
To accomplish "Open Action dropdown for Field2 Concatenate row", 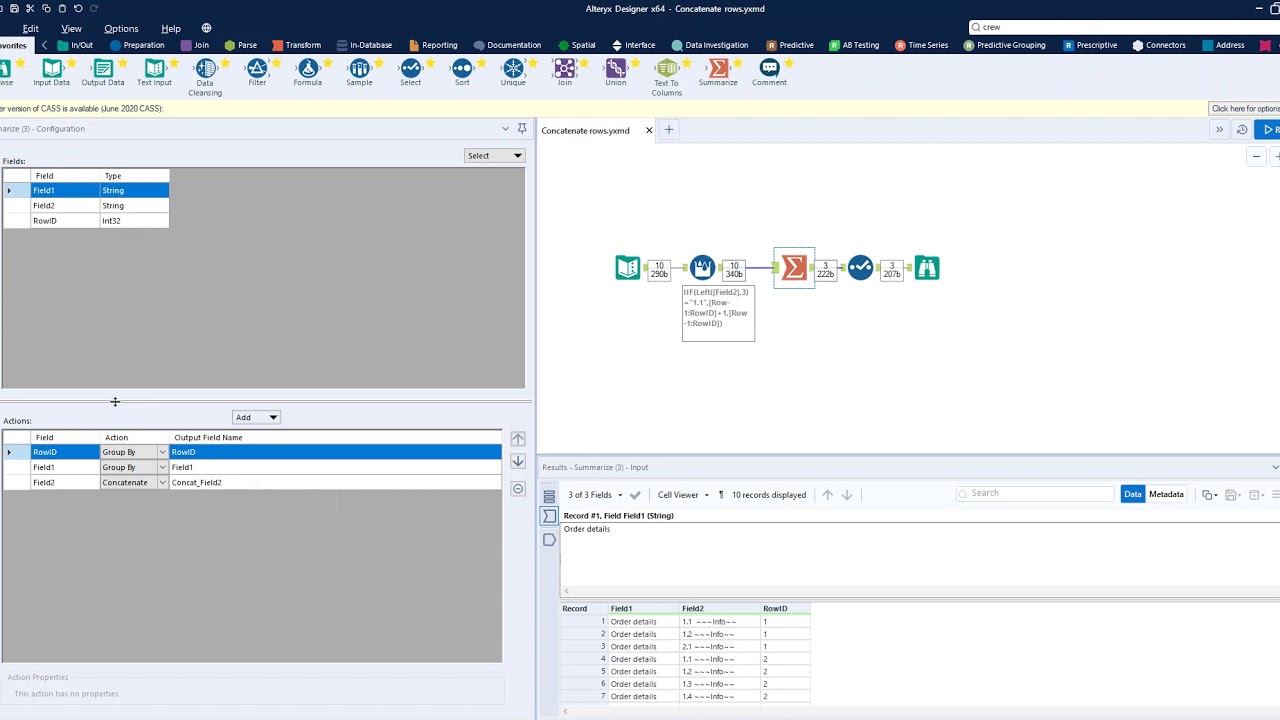I will 162,482.
